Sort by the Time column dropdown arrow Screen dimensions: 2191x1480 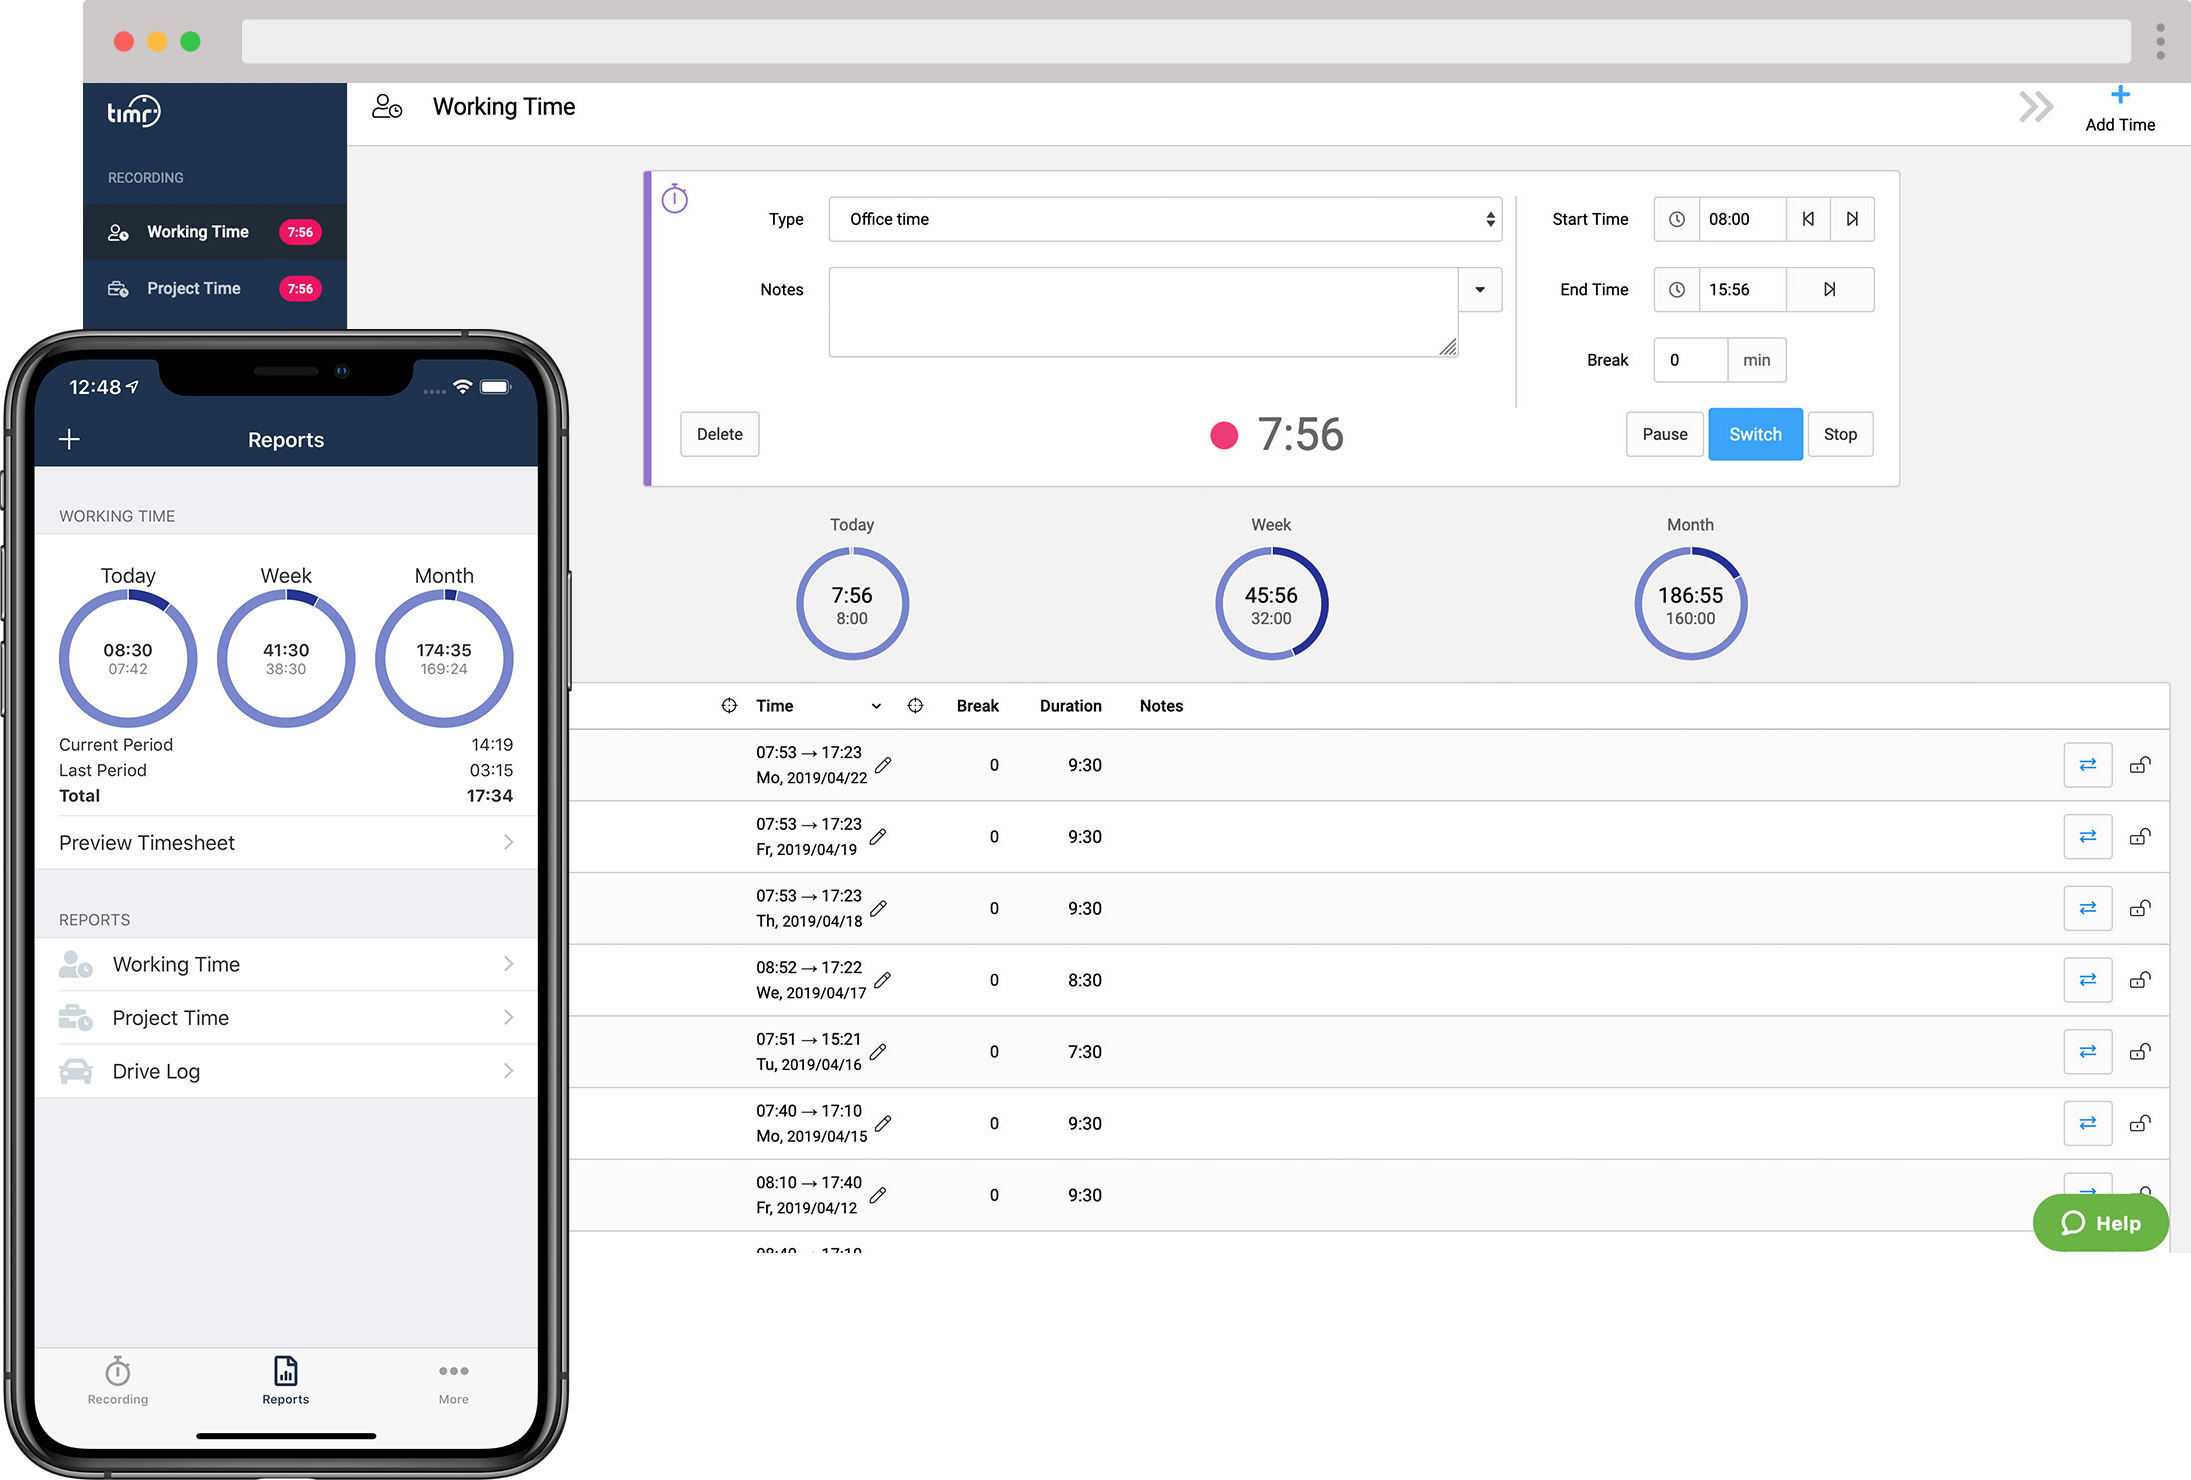coord(876,706)
